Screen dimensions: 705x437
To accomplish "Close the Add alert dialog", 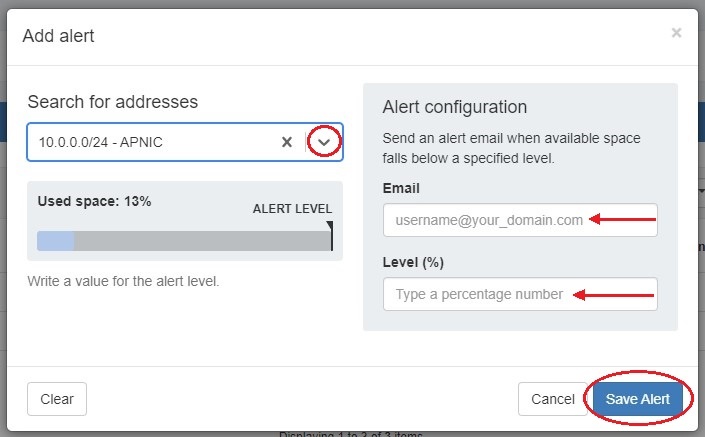I will coord(676,33).
